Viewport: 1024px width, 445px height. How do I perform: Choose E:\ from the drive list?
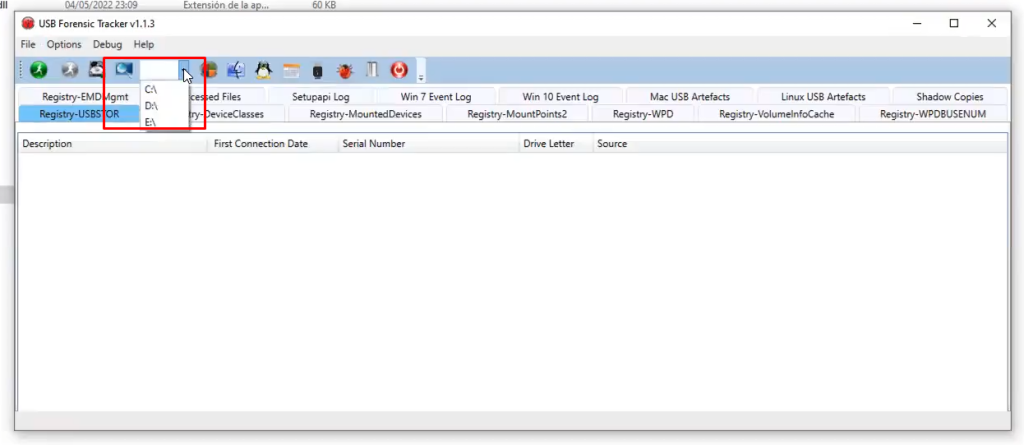coord(165,122)
